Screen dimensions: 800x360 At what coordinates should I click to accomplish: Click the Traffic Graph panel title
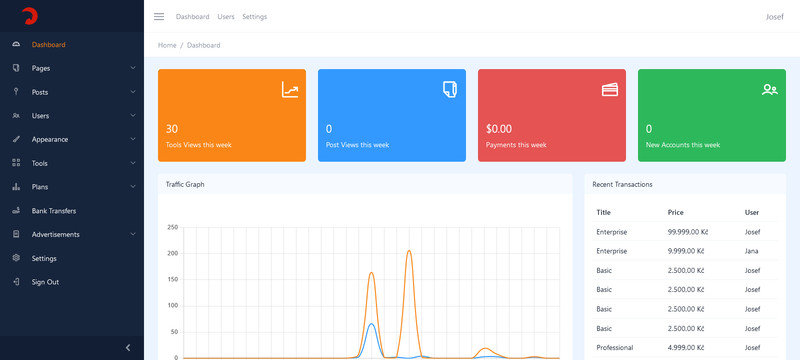[x=185, y=185]
